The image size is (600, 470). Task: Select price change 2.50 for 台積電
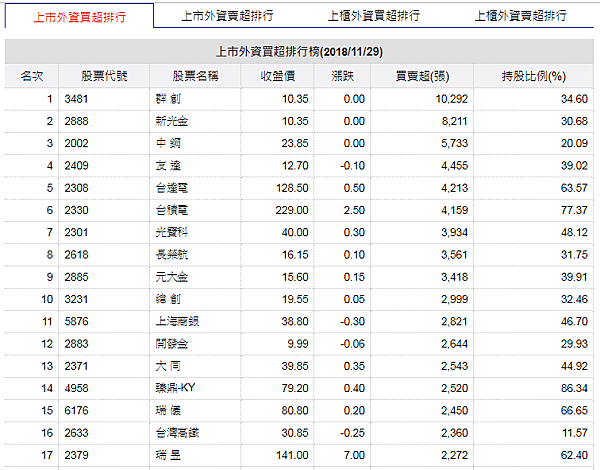(354, 210)
